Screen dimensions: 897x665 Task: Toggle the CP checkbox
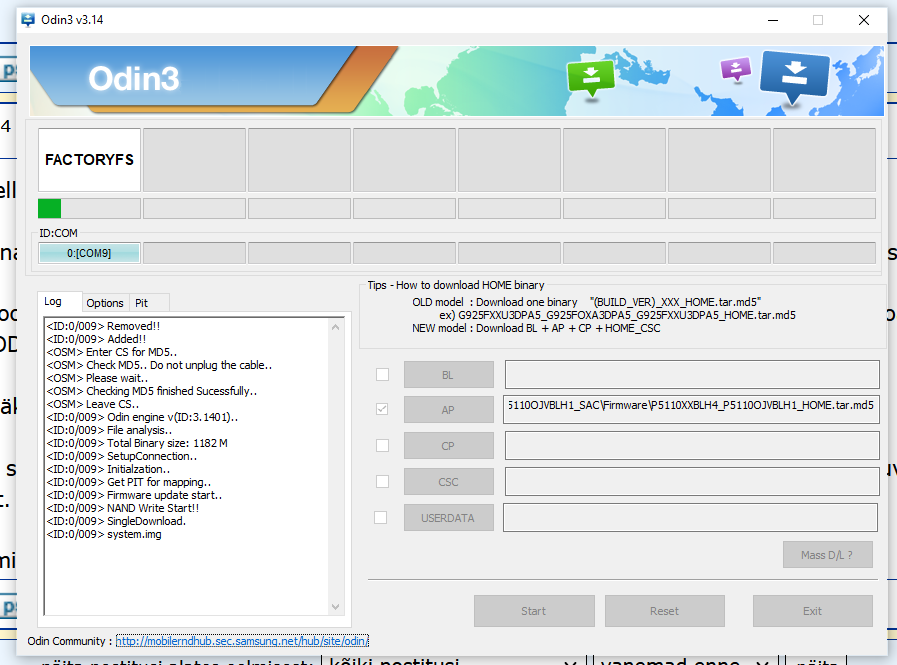382,445
